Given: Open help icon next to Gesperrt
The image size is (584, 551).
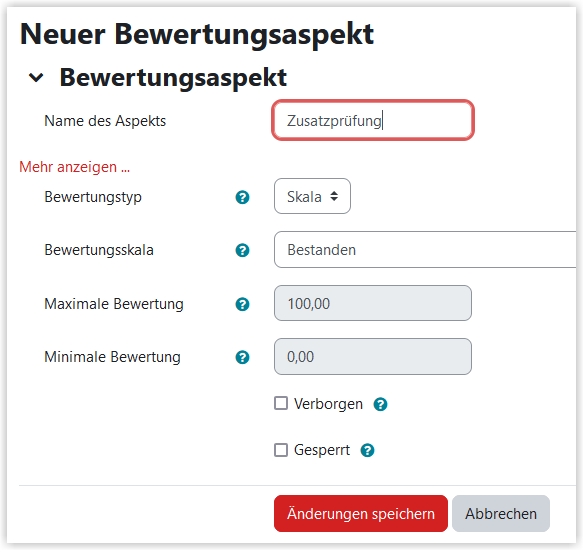Looking at the screenshot, I should click(x=367, y=450).
